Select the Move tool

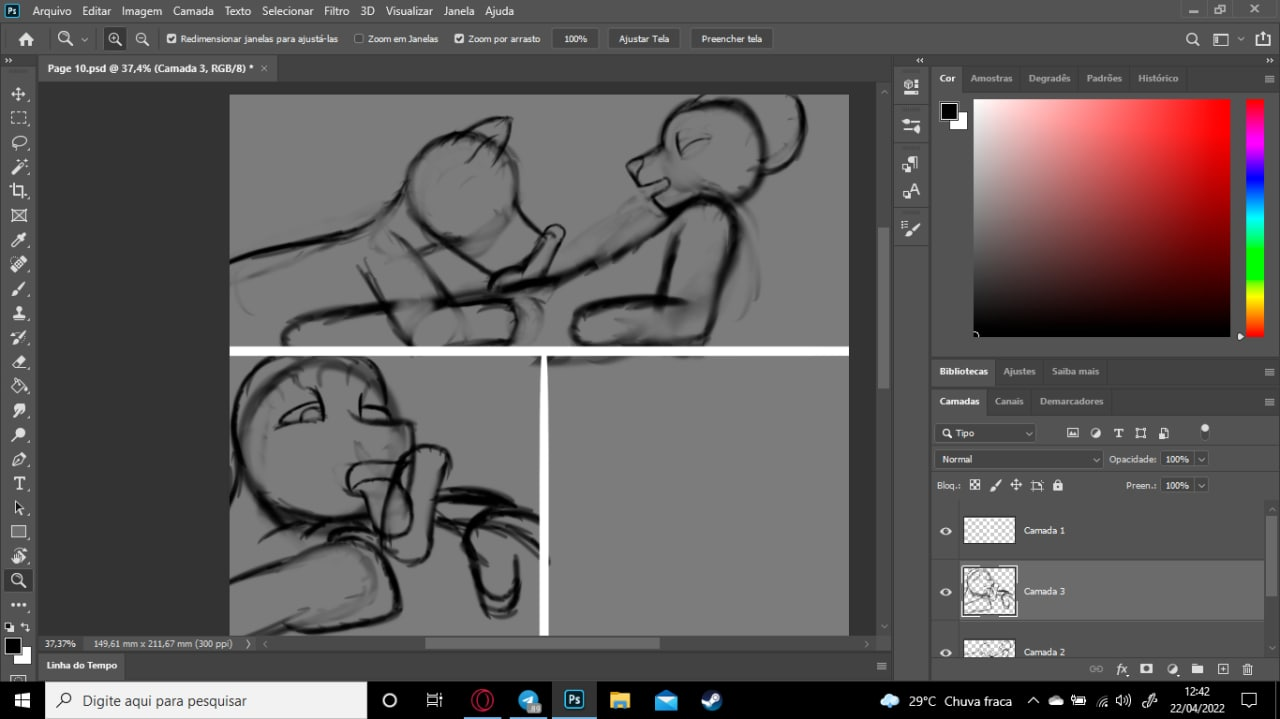pos(18,93)
